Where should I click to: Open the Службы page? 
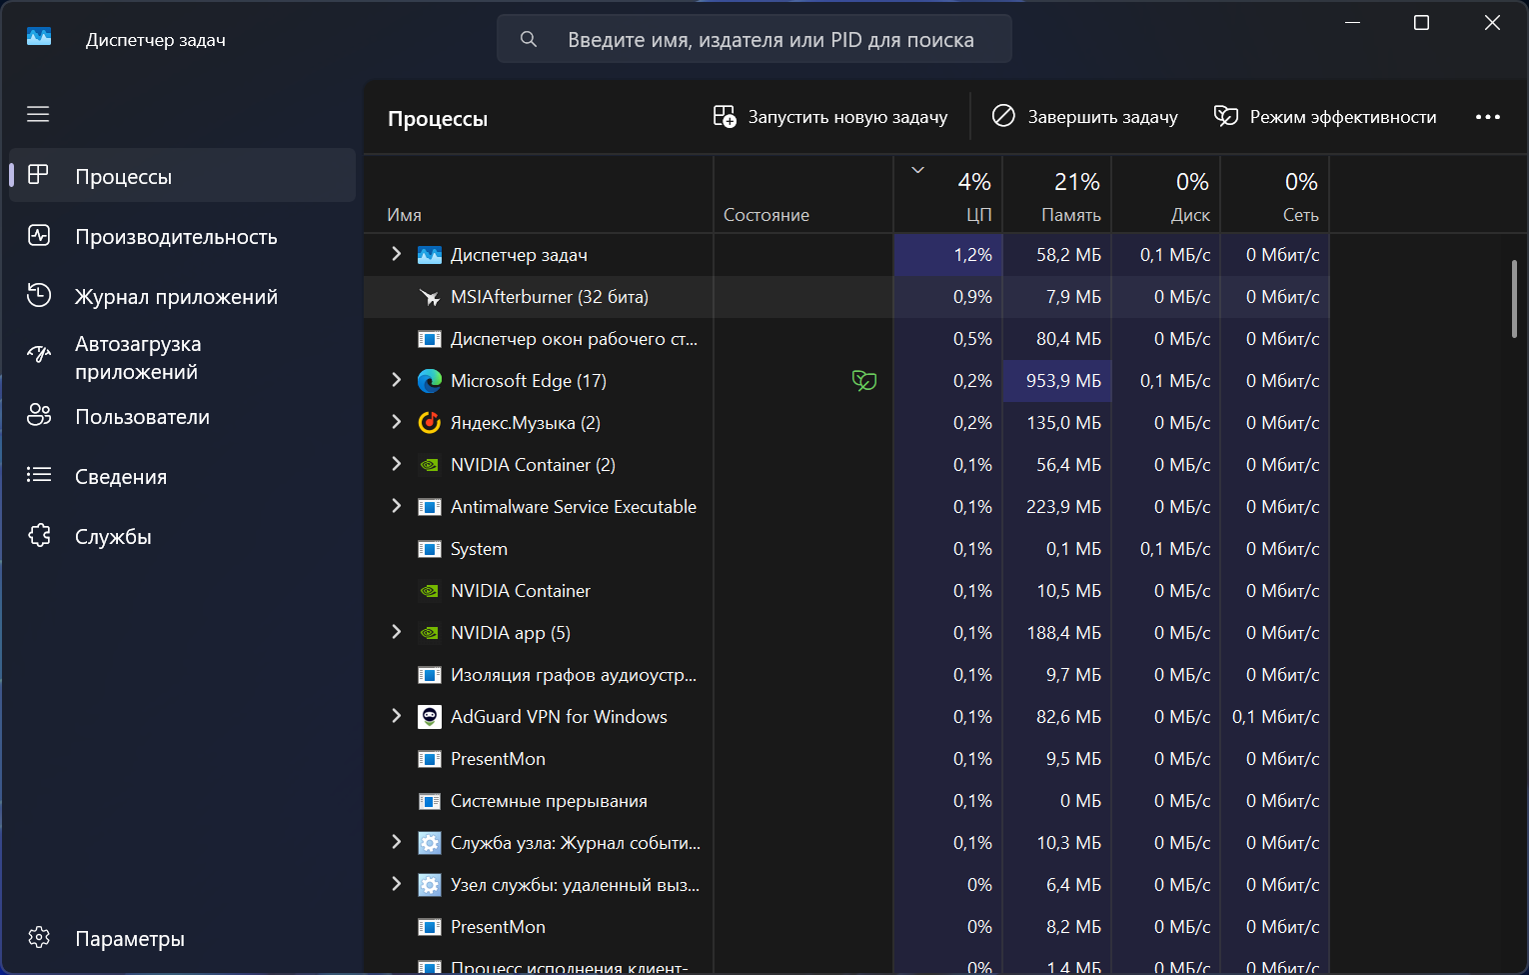click(182, 536)
